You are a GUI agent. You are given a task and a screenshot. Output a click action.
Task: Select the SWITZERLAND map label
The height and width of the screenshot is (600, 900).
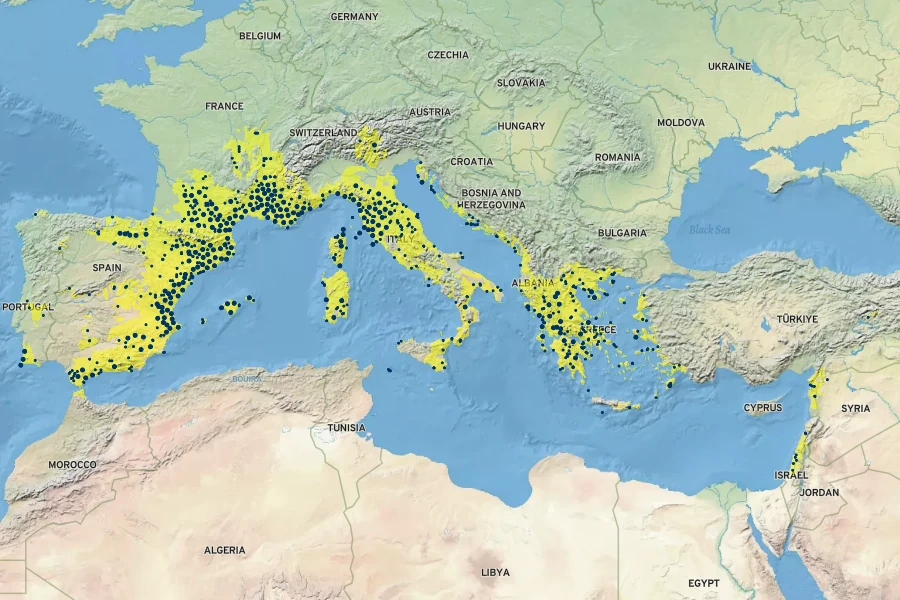323,132
